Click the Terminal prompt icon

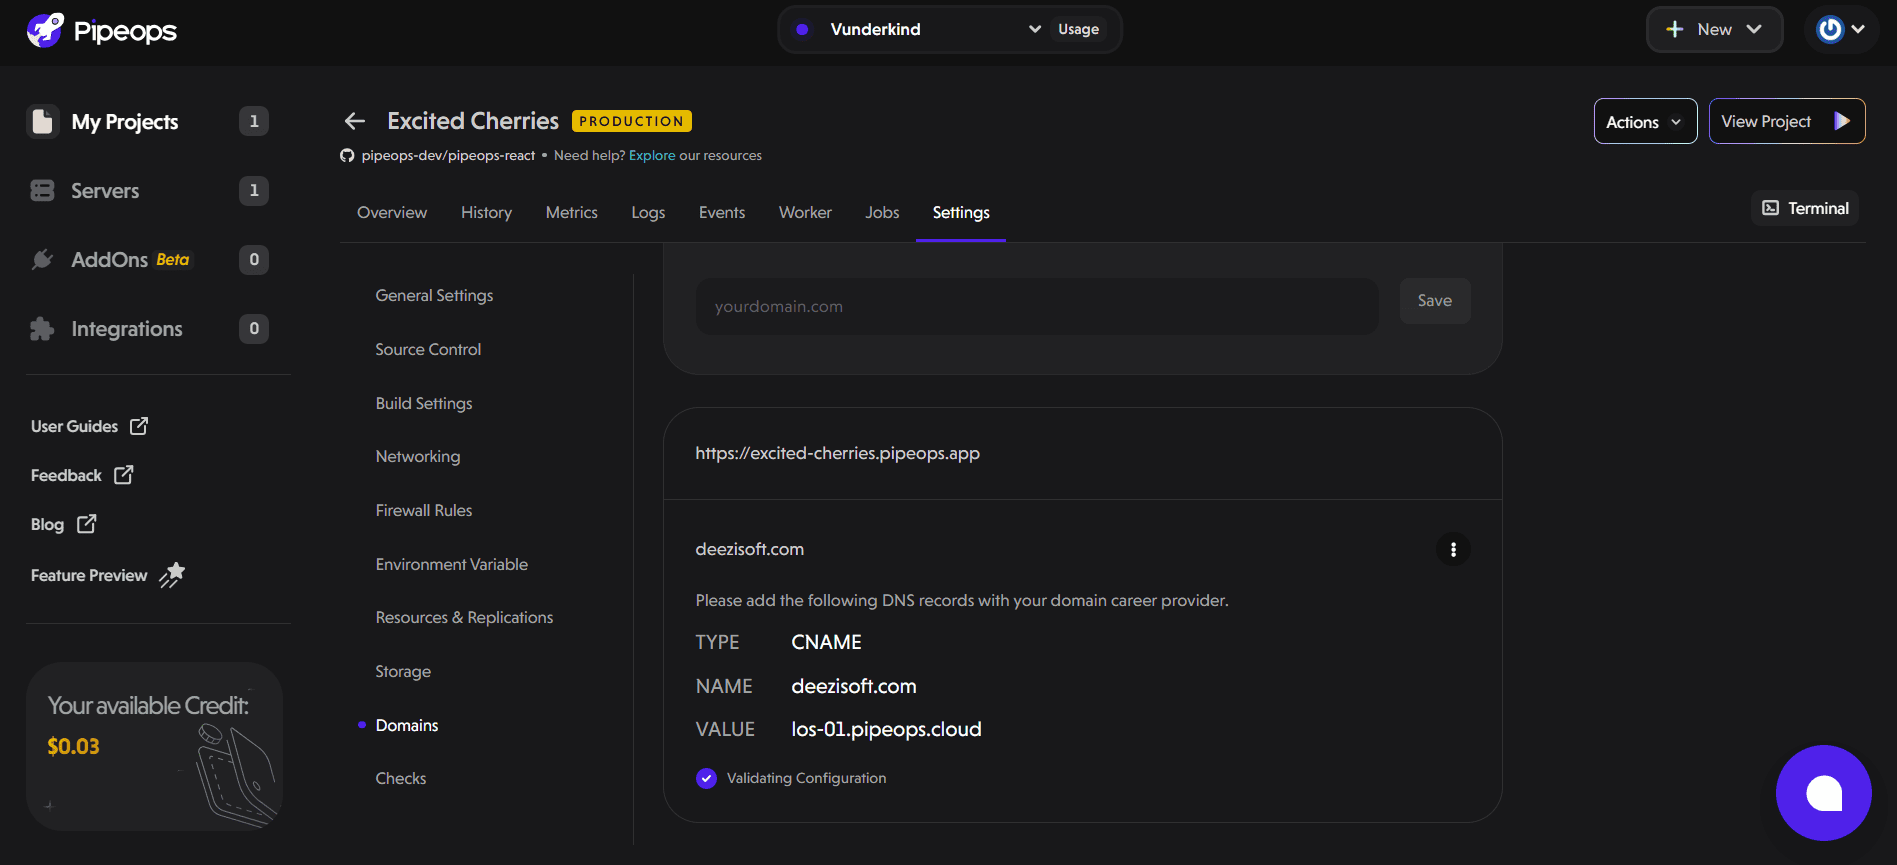[x=1771, y=208]
